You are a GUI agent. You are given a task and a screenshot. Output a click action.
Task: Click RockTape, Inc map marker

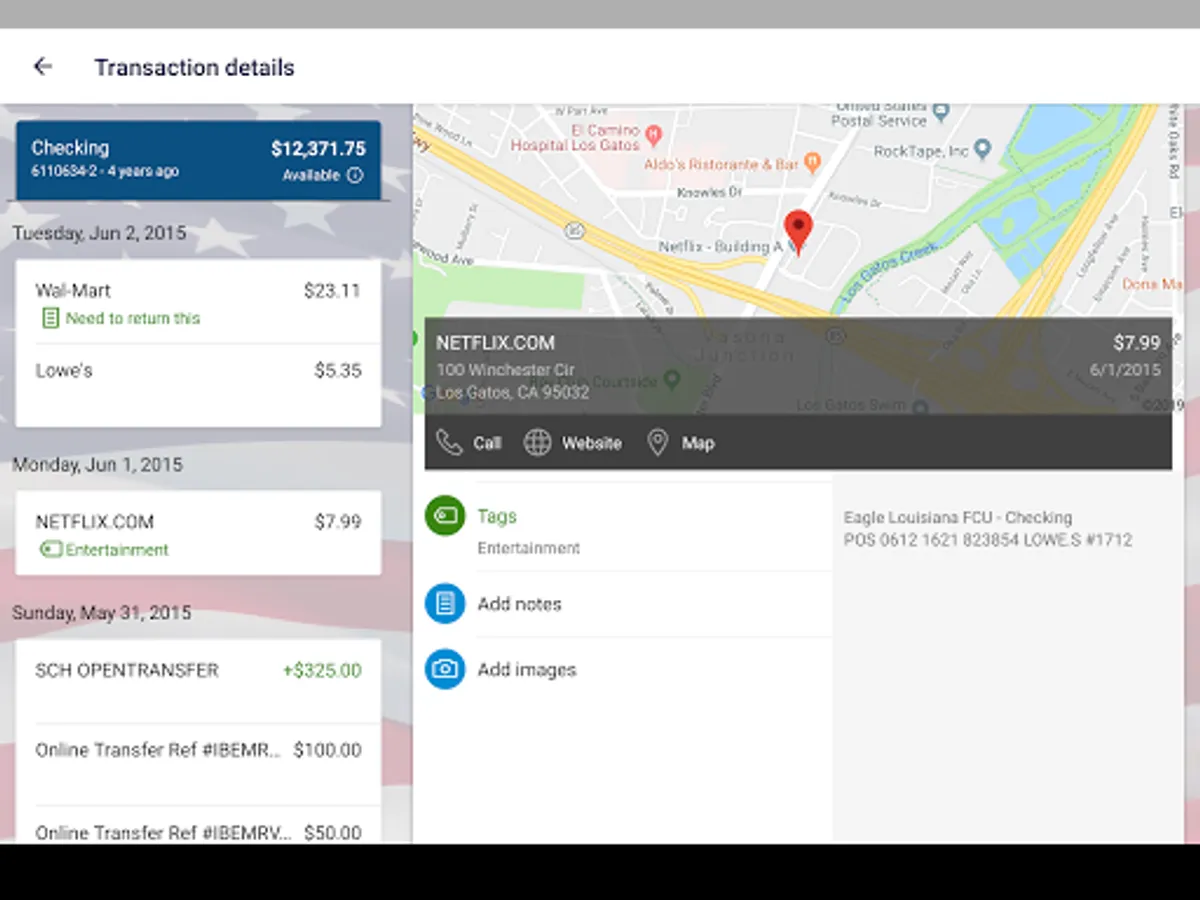click(982, 150)
